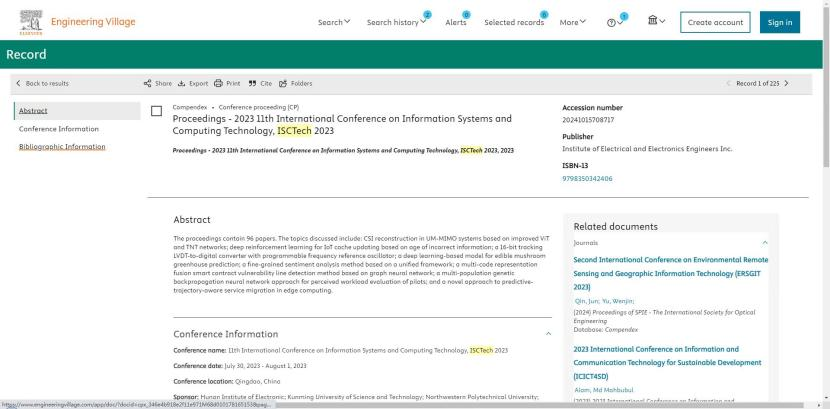Click publisher name text
The height and width of the screenshot is (409, 830).
[647, 149]
